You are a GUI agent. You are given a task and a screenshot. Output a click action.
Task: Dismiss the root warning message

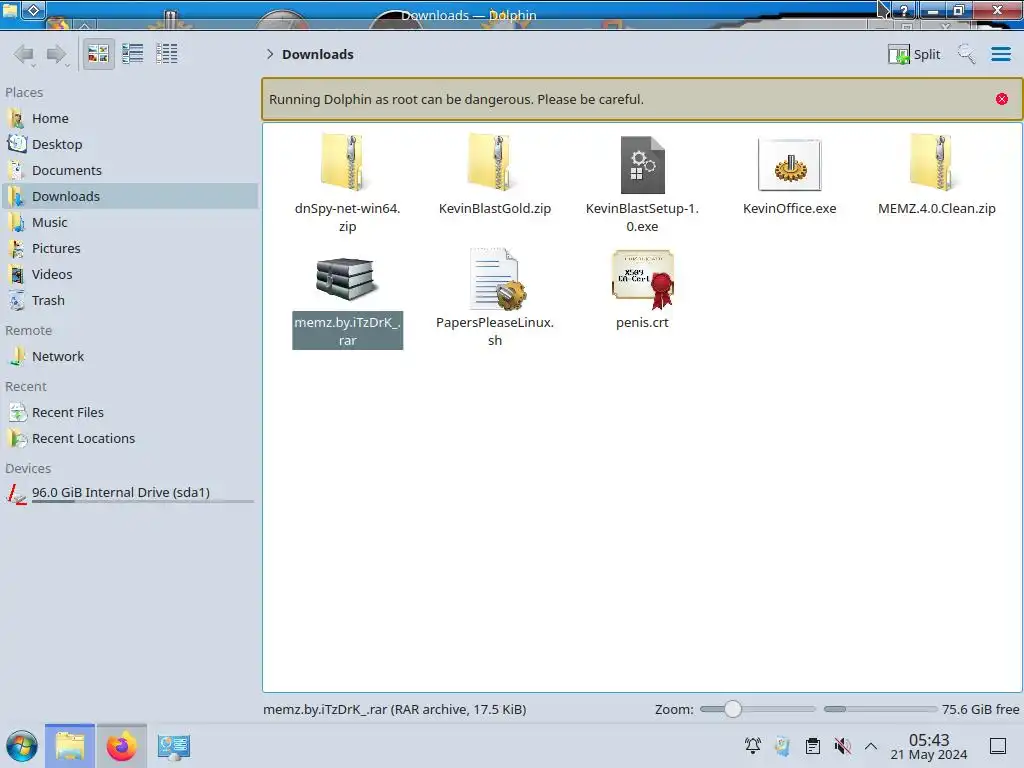tap(1002, 99)
